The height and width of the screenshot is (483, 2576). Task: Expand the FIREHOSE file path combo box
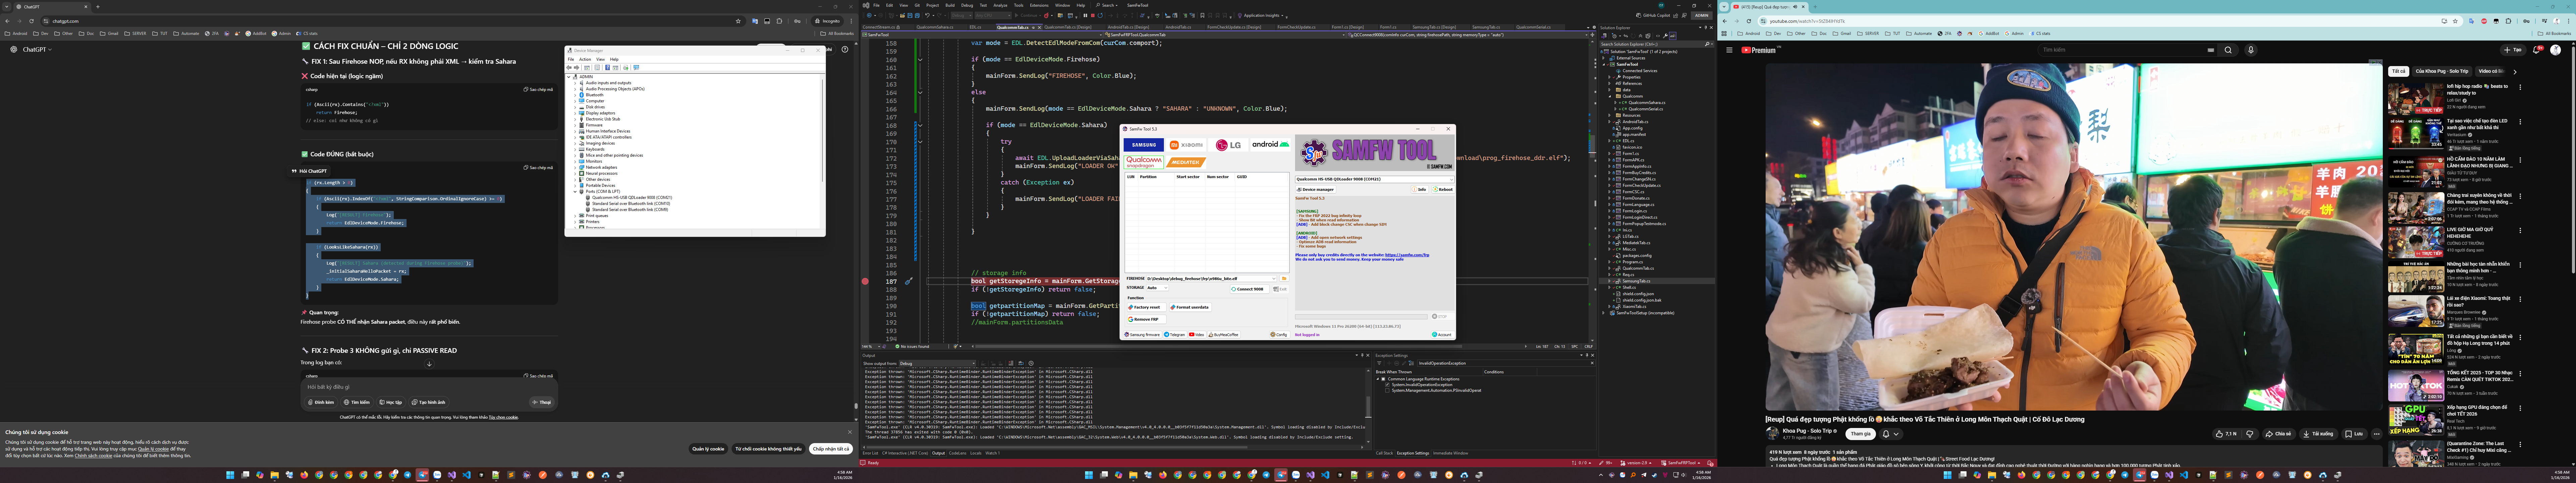click(x=1274, y=279)
